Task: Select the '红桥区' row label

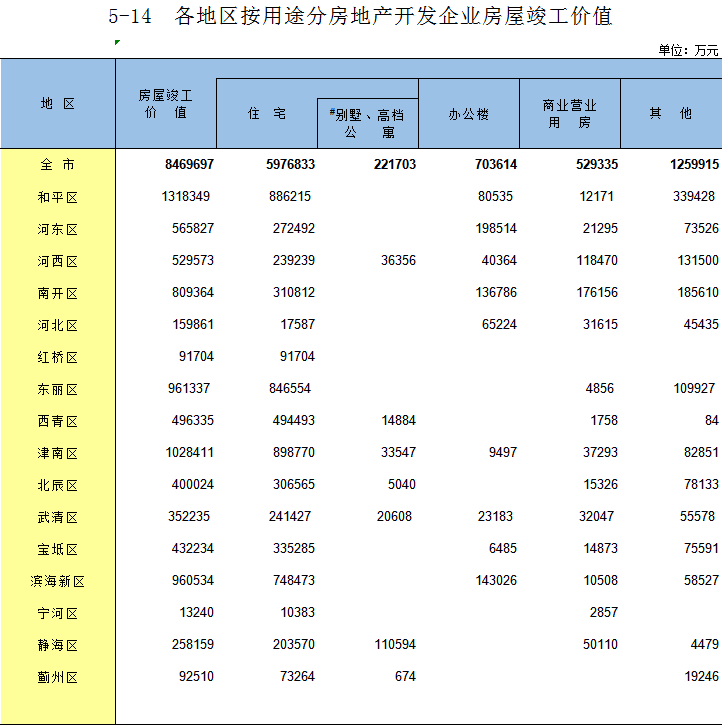Action: coord(58,357)
